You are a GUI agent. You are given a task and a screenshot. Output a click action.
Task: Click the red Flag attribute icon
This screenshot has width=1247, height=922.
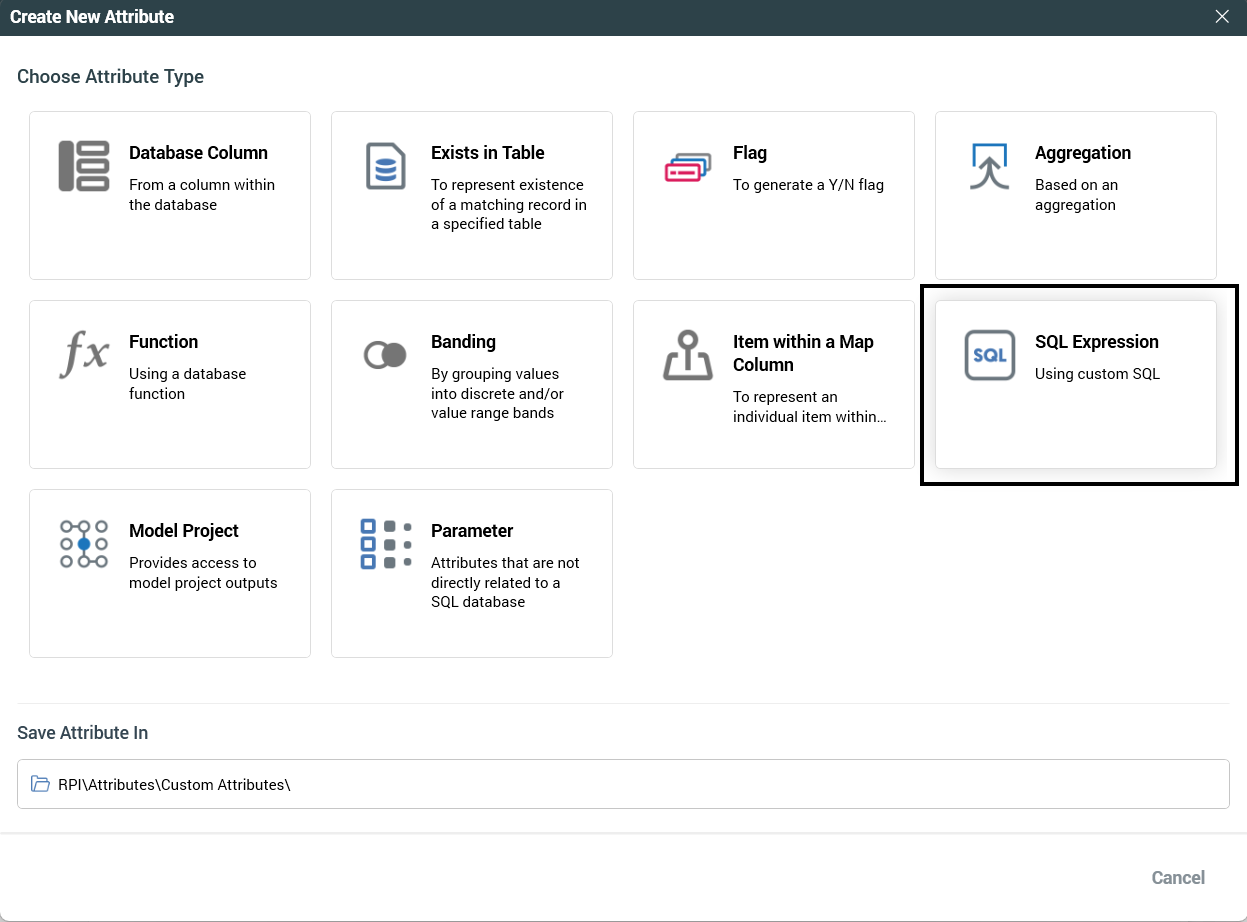tap(688, 167)
